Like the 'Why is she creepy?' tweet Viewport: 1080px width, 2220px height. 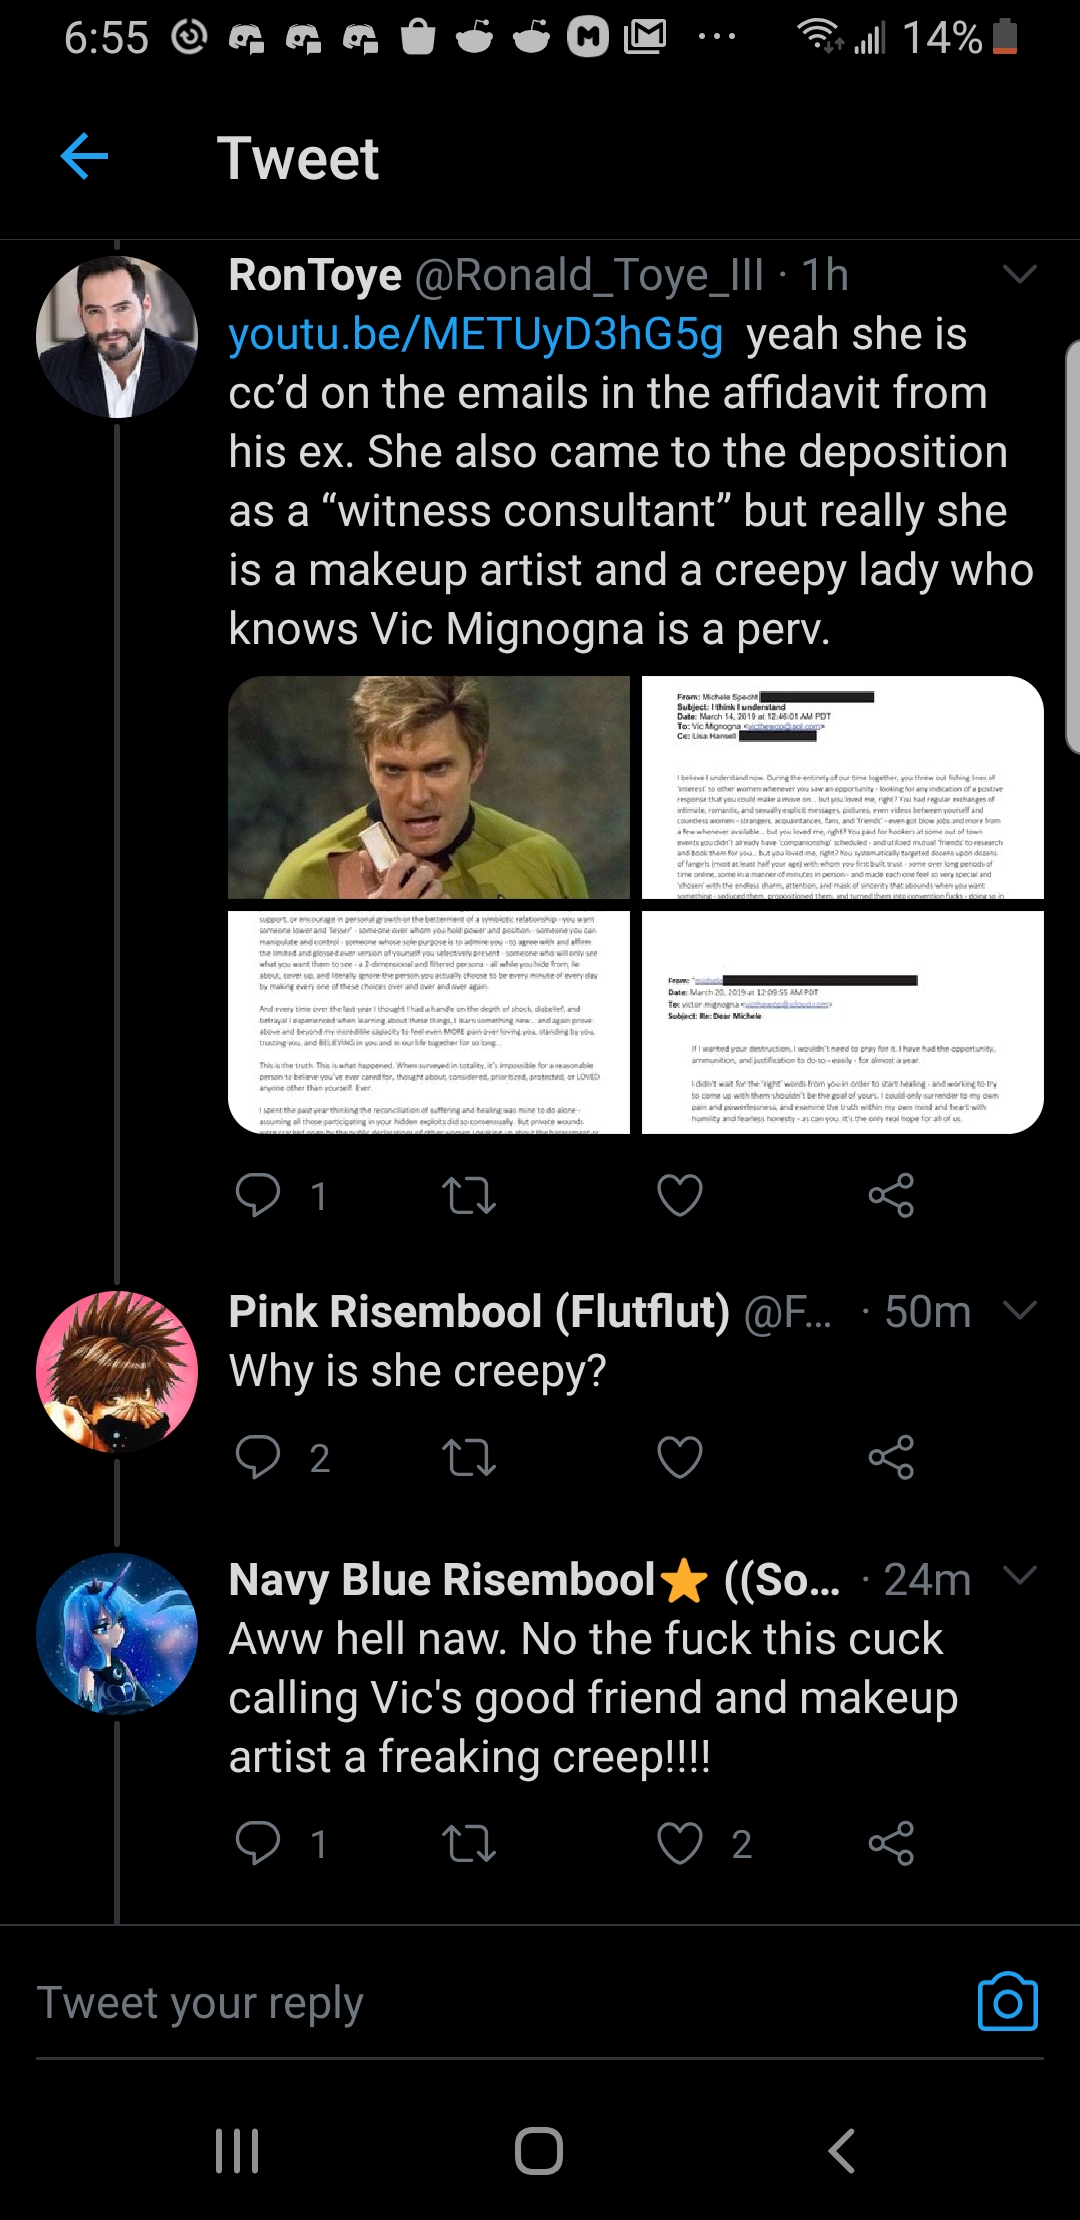680,1457
